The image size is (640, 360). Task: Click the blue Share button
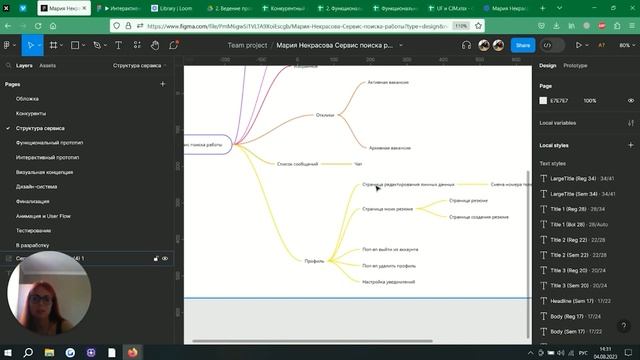coord(523,45)
